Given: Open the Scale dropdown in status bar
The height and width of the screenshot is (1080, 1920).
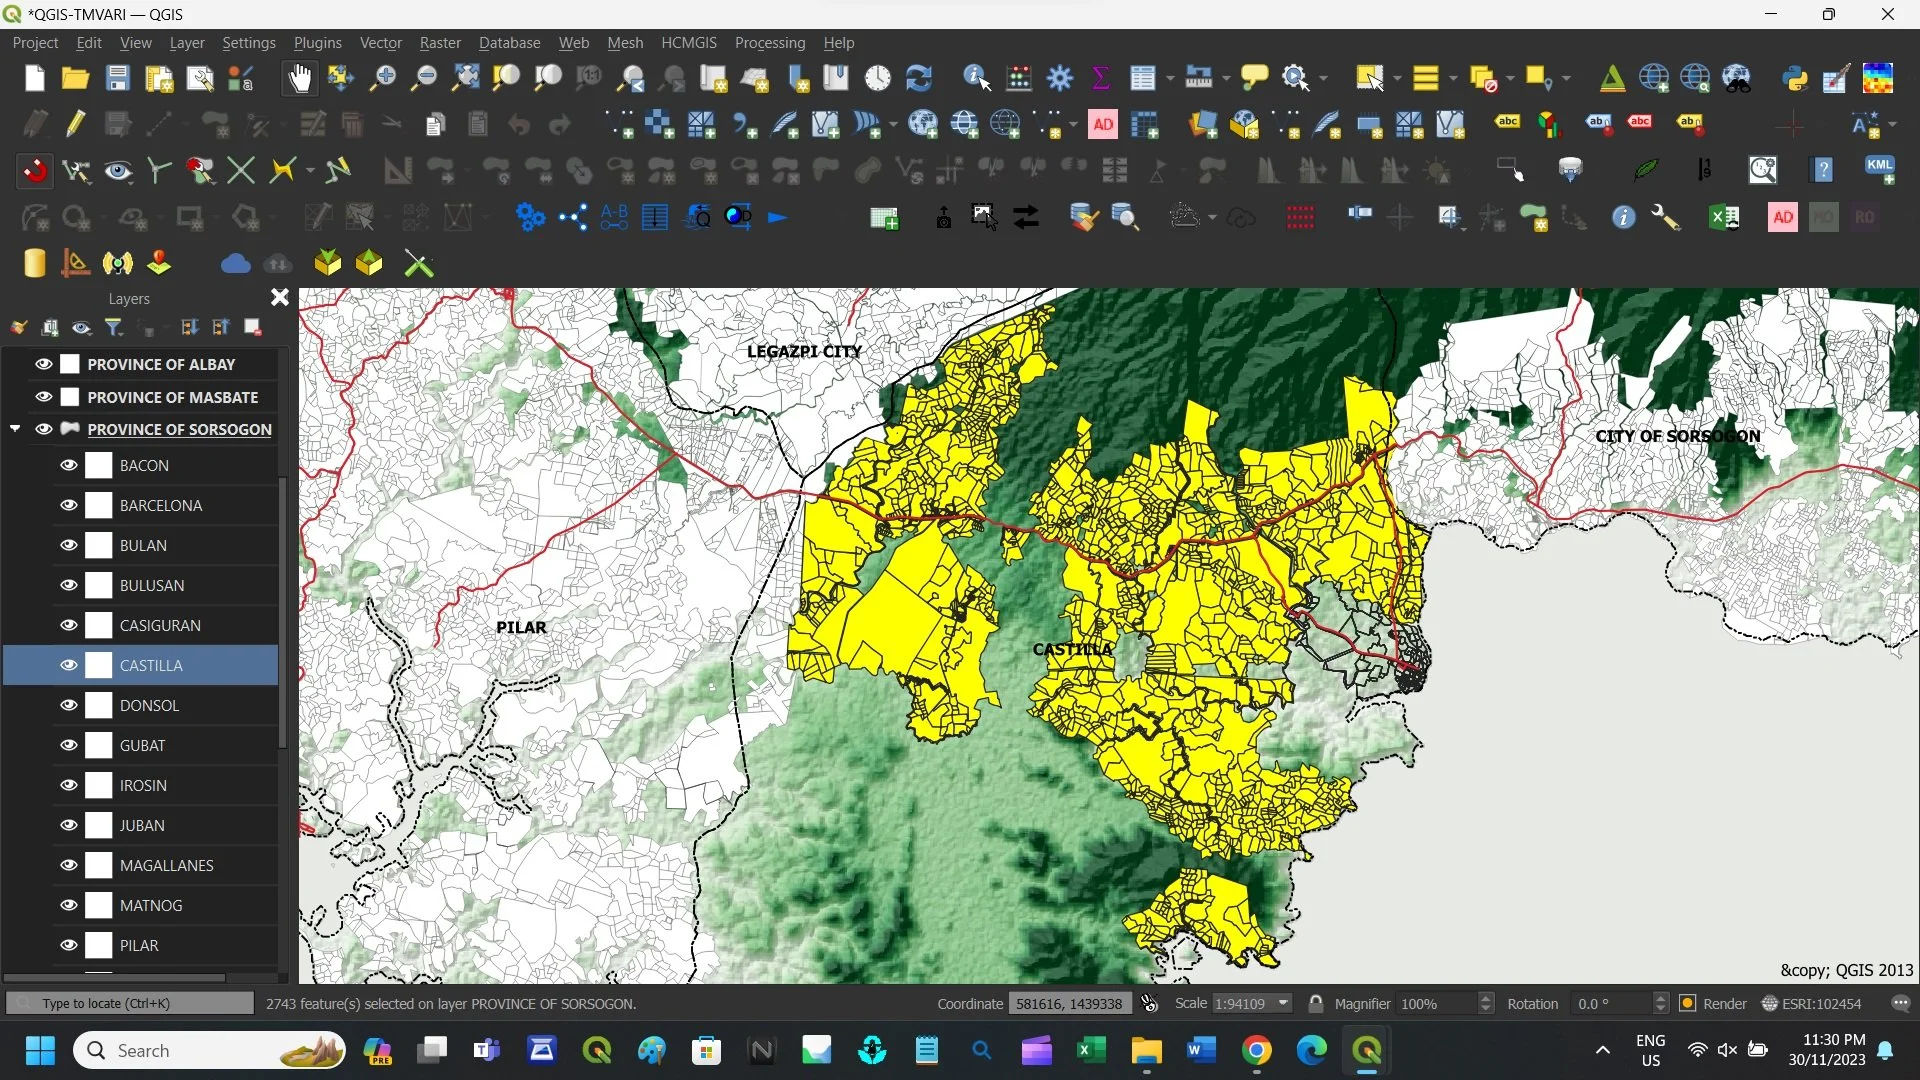Looking at the screenshot, I should pyautogui.click(x=1283, y=1003).
